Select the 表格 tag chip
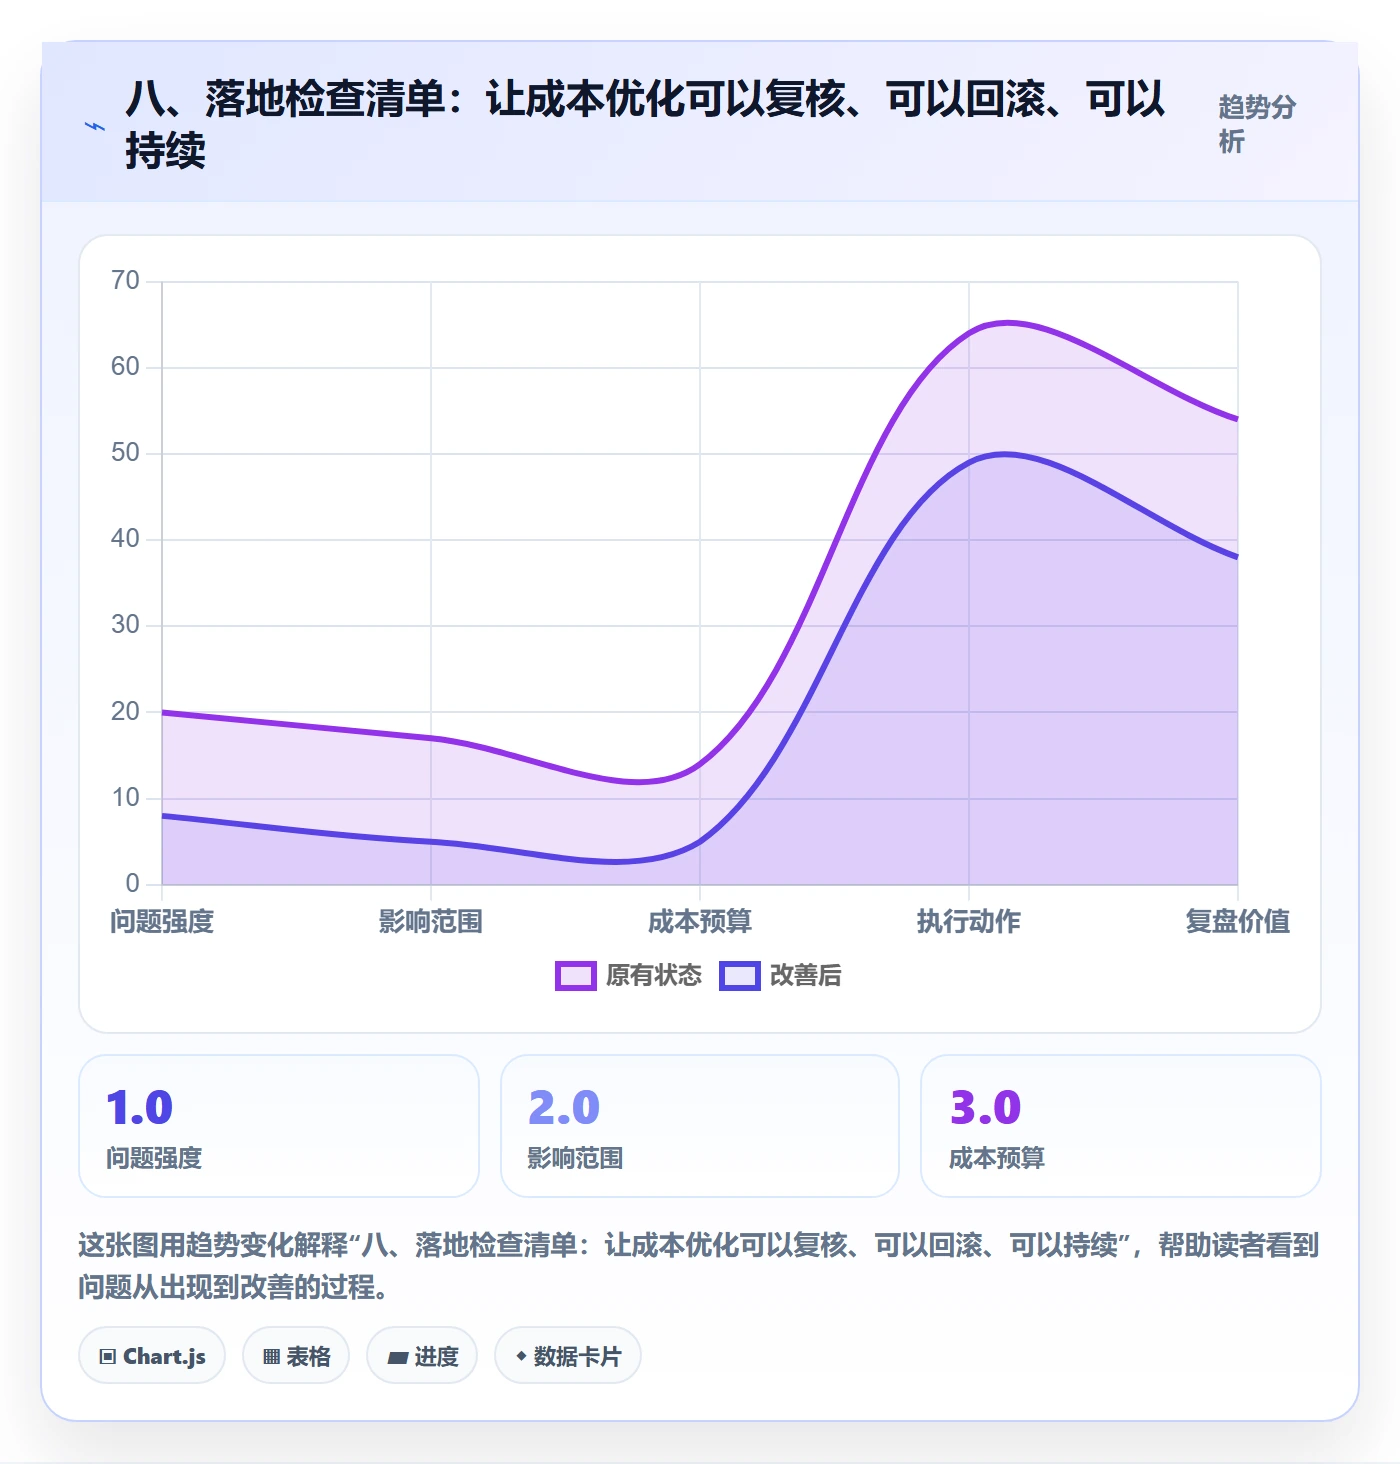Screen dimensions: 1400x1464 click(x=296, y=1356)
